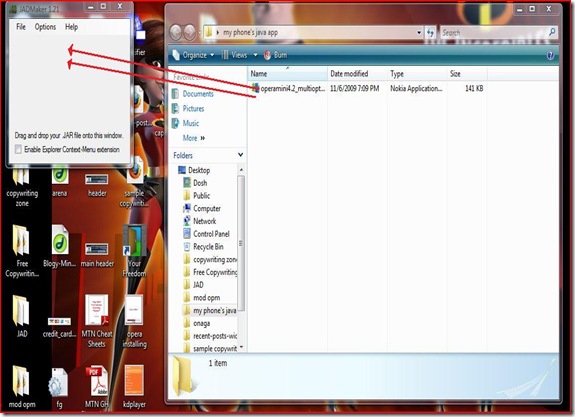Select 'Free Copywritin...' desktop folder
Image resolution: width=575 pixels, height=417 pixels.
coord(22,251)
